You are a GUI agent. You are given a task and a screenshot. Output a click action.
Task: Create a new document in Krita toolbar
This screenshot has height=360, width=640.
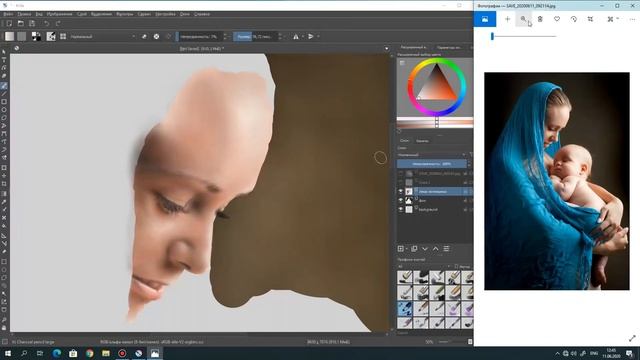click(9, 24)
